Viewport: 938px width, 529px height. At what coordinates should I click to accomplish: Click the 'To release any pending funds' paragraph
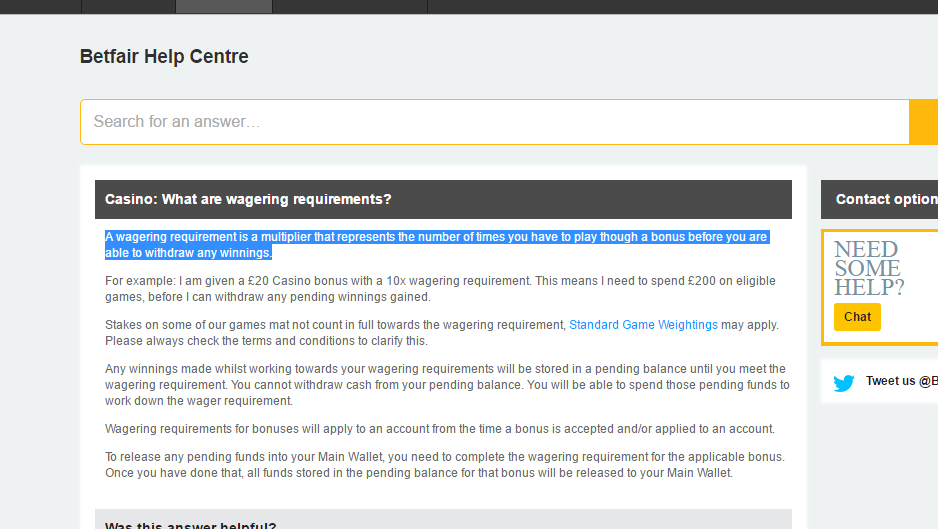tap(445, 465)
